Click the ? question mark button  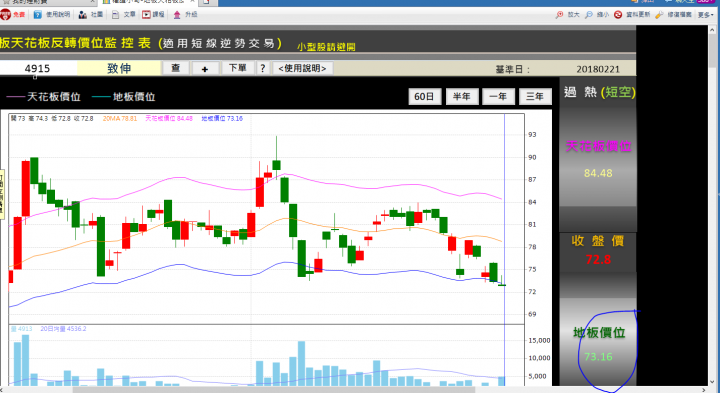[263, 68]
